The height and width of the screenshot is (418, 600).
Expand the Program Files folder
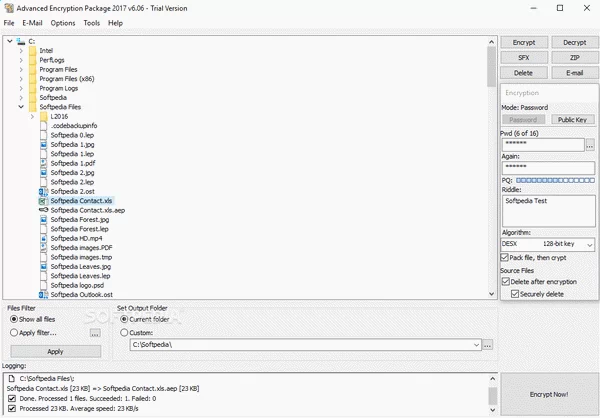(21, 68)
